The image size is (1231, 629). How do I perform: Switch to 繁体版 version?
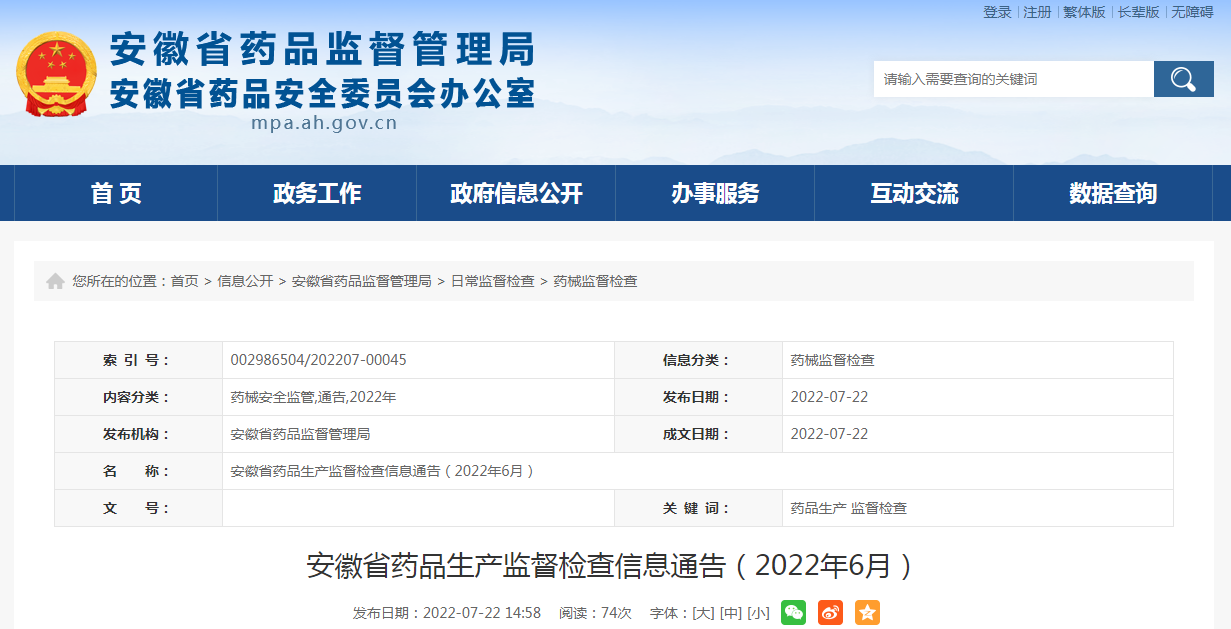pyautogui.click(x=1084, y=12)
